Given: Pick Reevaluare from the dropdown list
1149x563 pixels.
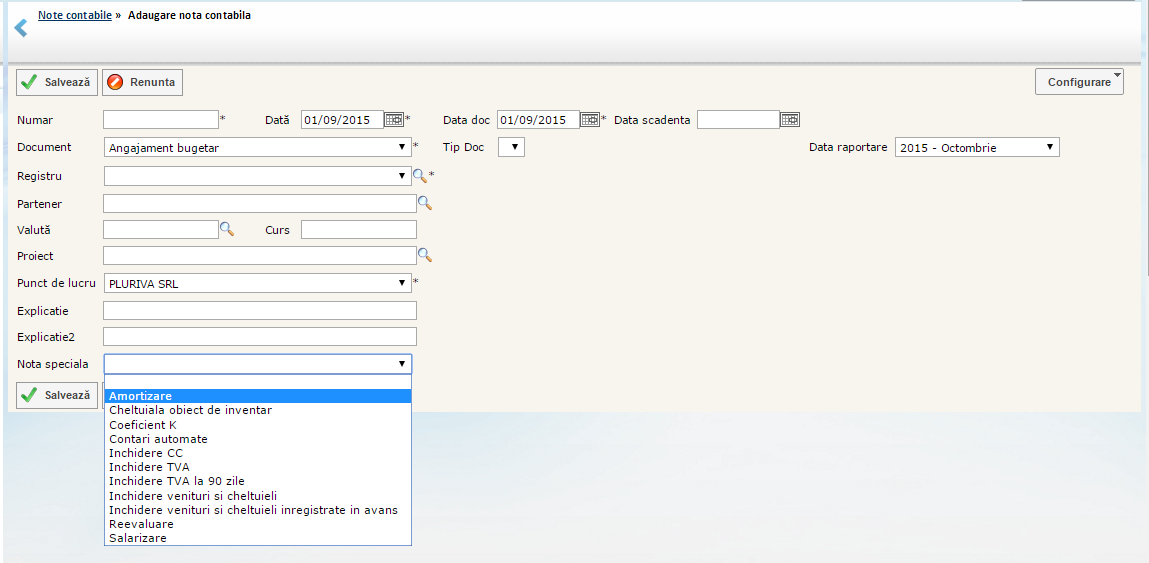Looking at the screenshot, I should pyautogui.click(x=141, y=524).
